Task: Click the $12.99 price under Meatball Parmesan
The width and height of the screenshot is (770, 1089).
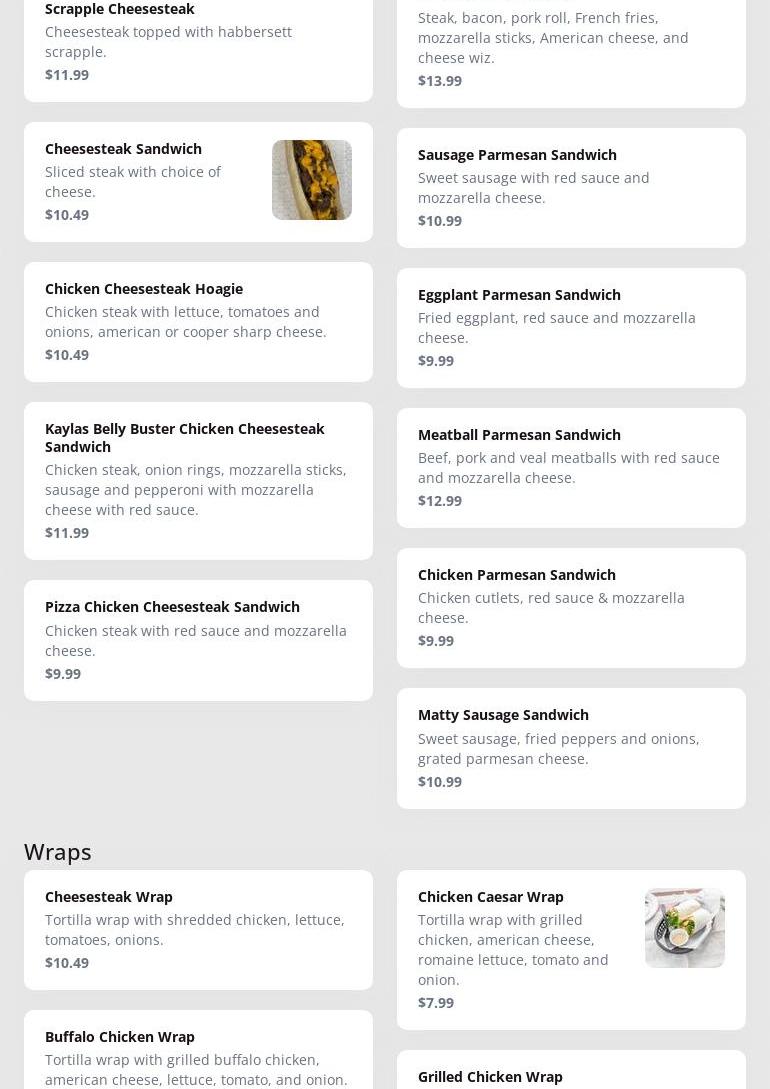Action: point(439,500)
